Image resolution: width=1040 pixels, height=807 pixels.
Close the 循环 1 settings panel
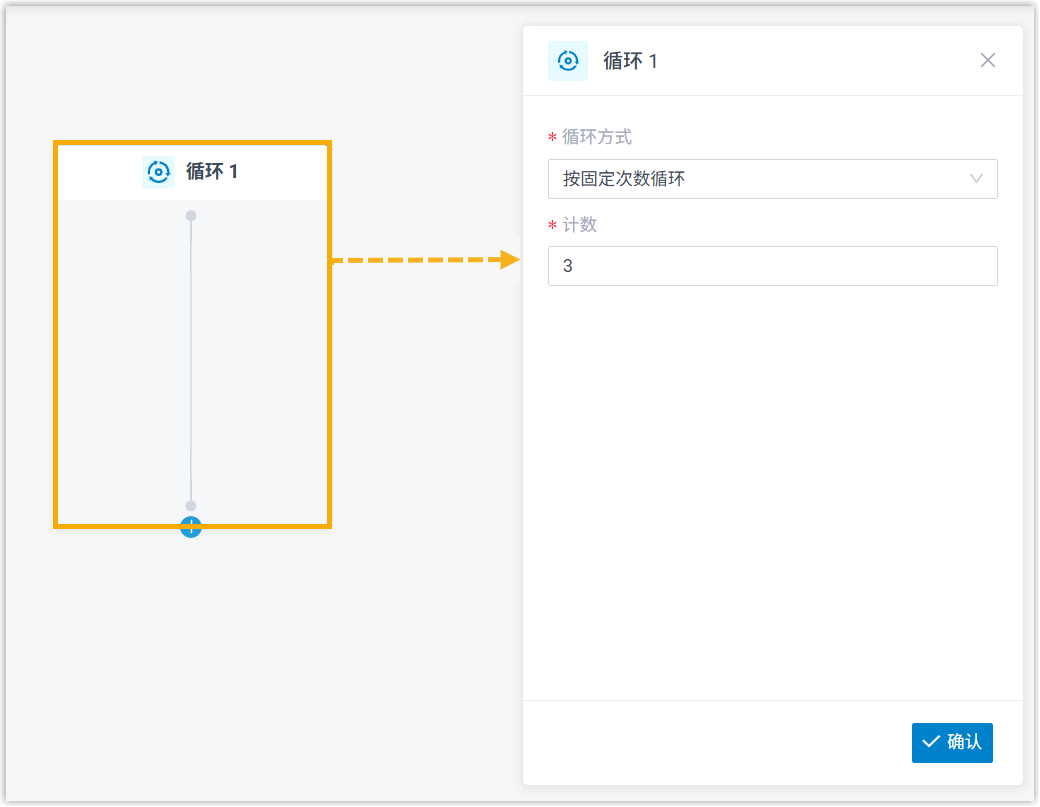point(988,60)
